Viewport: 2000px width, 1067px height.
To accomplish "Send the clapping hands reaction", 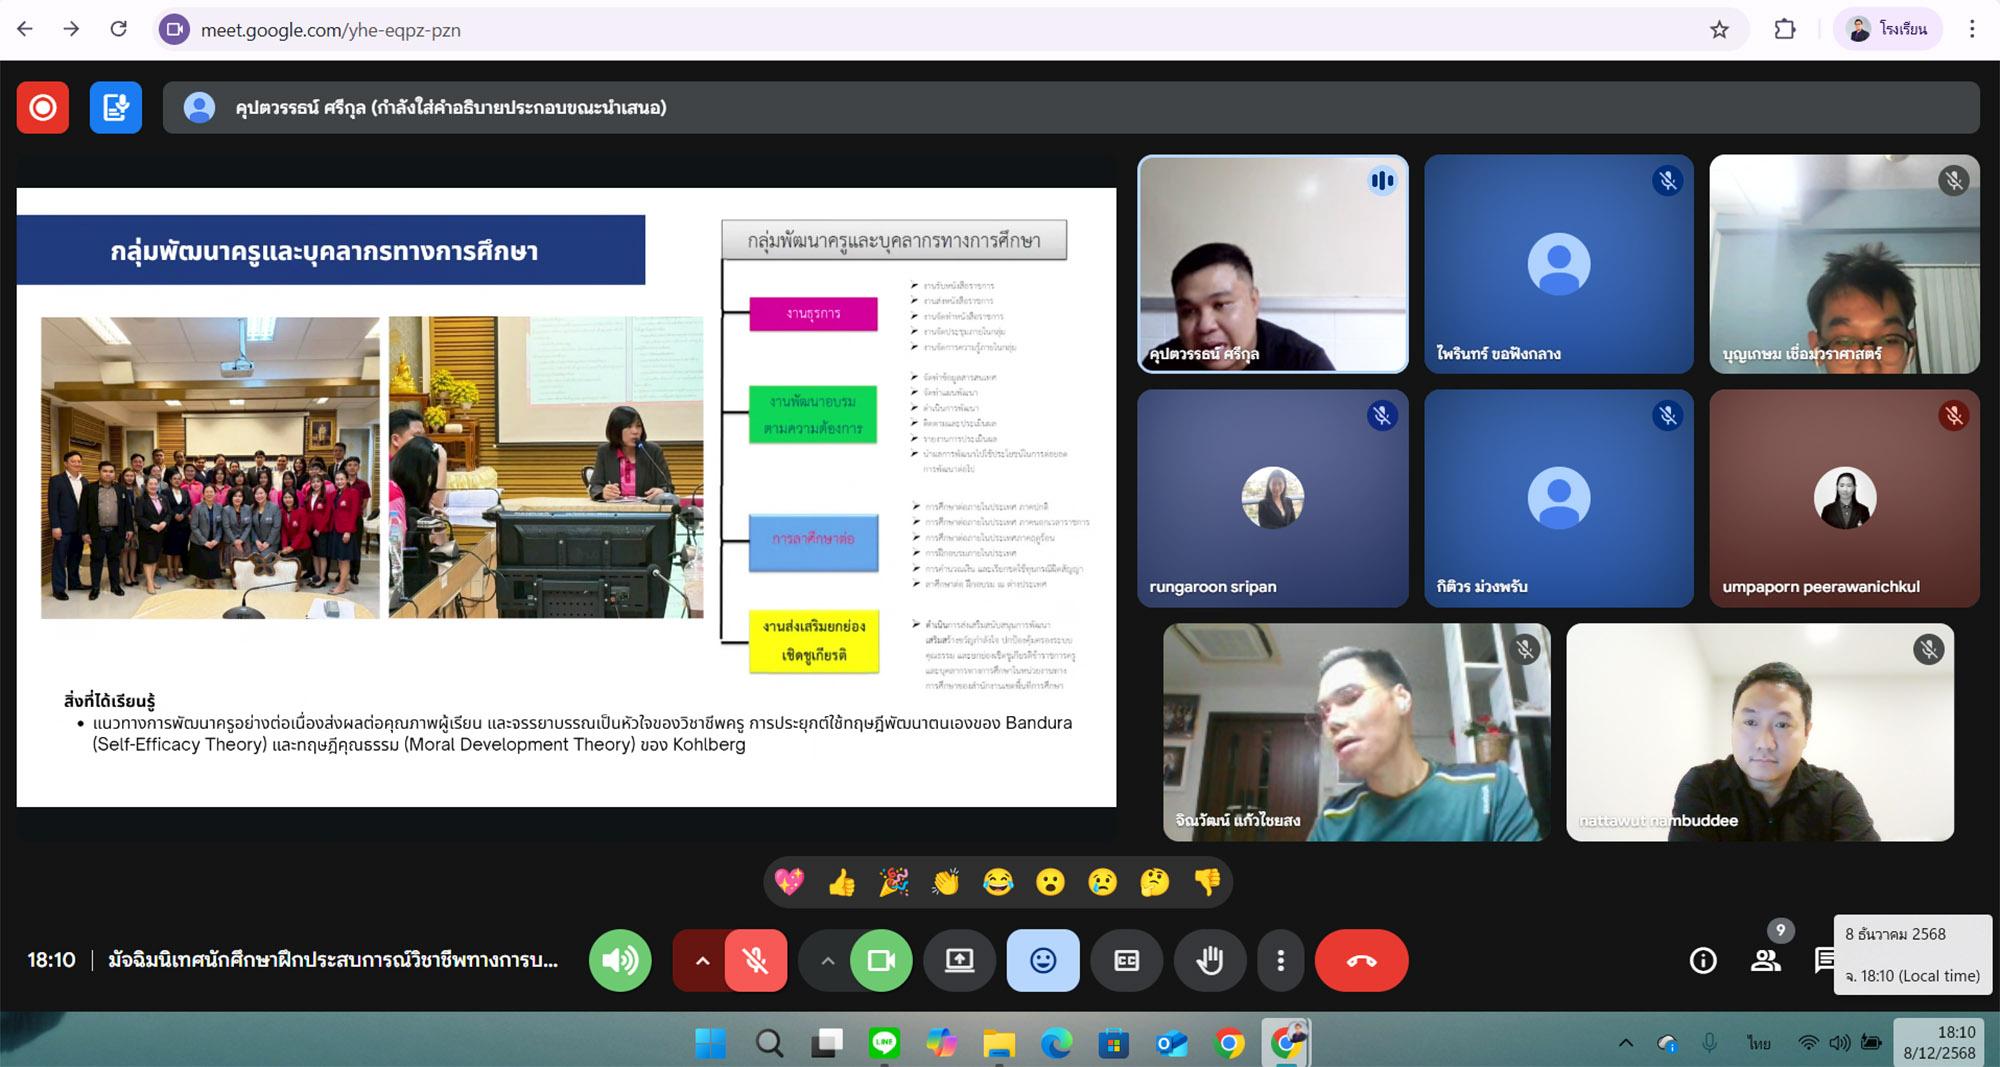I will [x=946, y=882].
